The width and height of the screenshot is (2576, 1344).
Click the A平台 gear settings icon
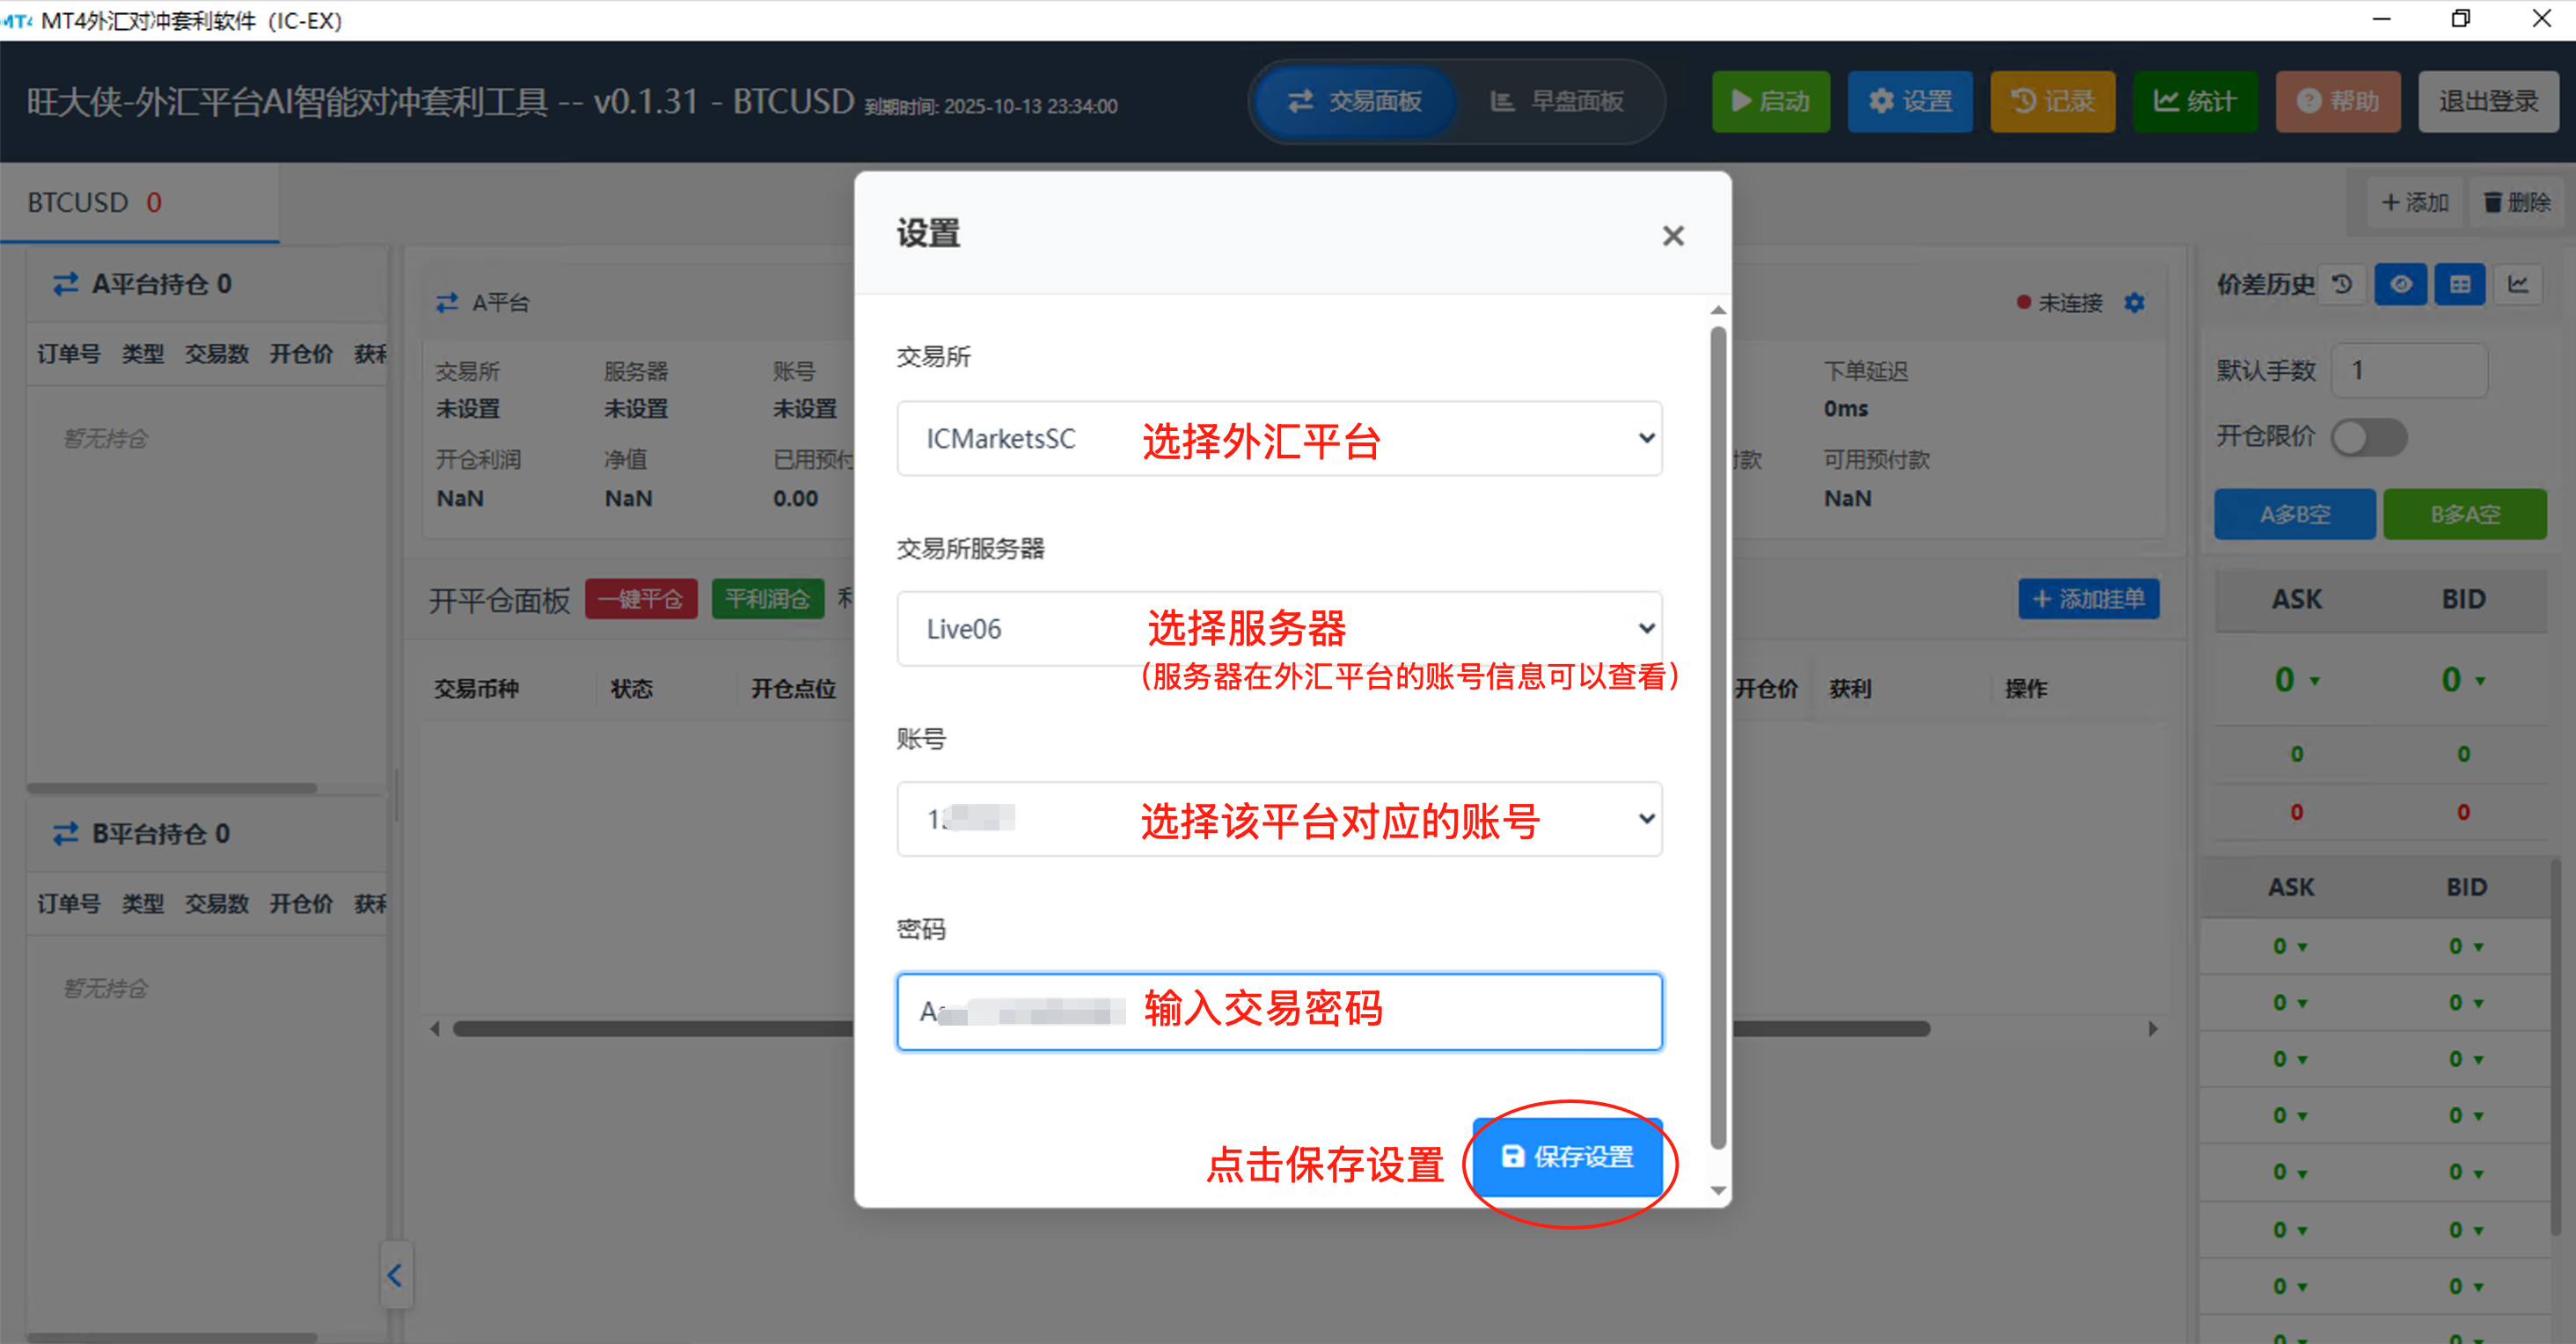tap(2134, 302)
